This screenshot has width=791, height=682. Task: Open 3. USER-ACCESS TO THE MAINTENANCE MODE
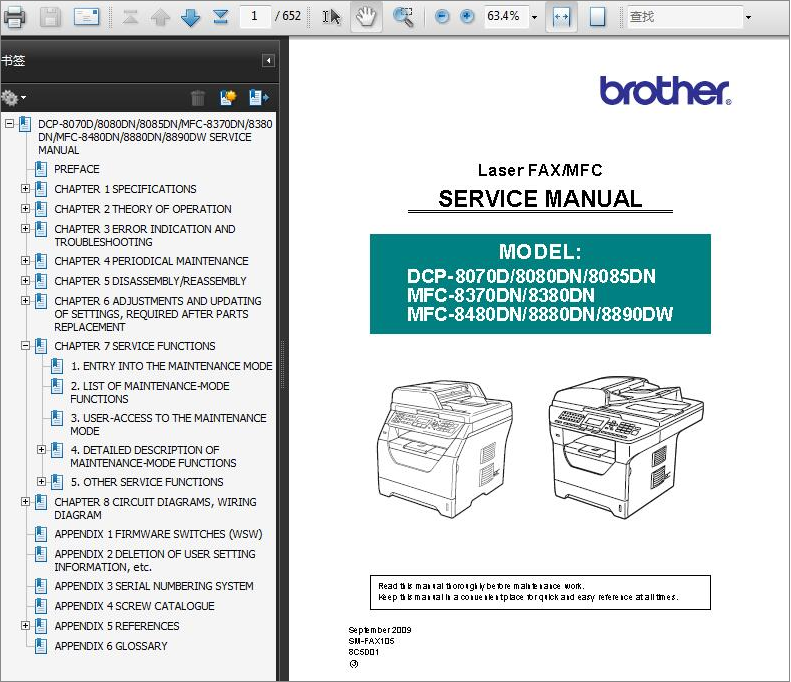point(168,425)
